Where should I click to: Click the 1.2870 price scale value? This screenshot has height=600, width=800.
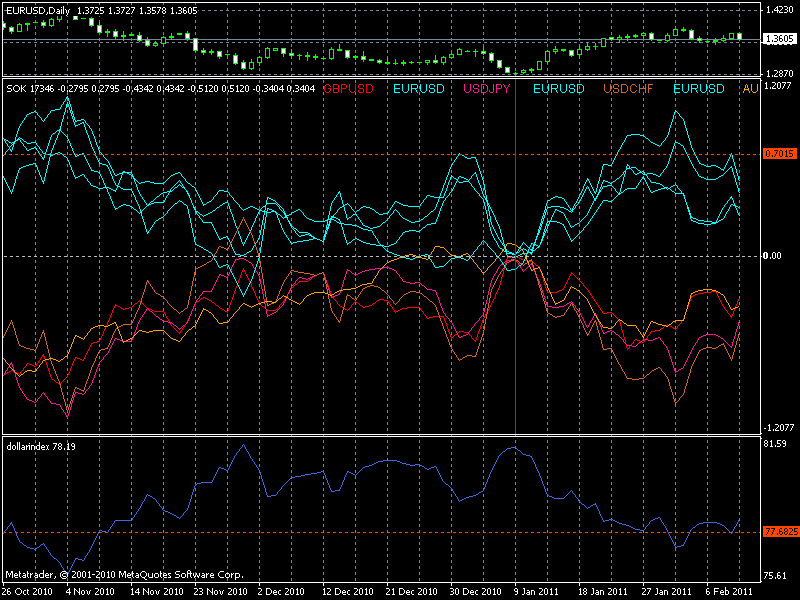780,73
